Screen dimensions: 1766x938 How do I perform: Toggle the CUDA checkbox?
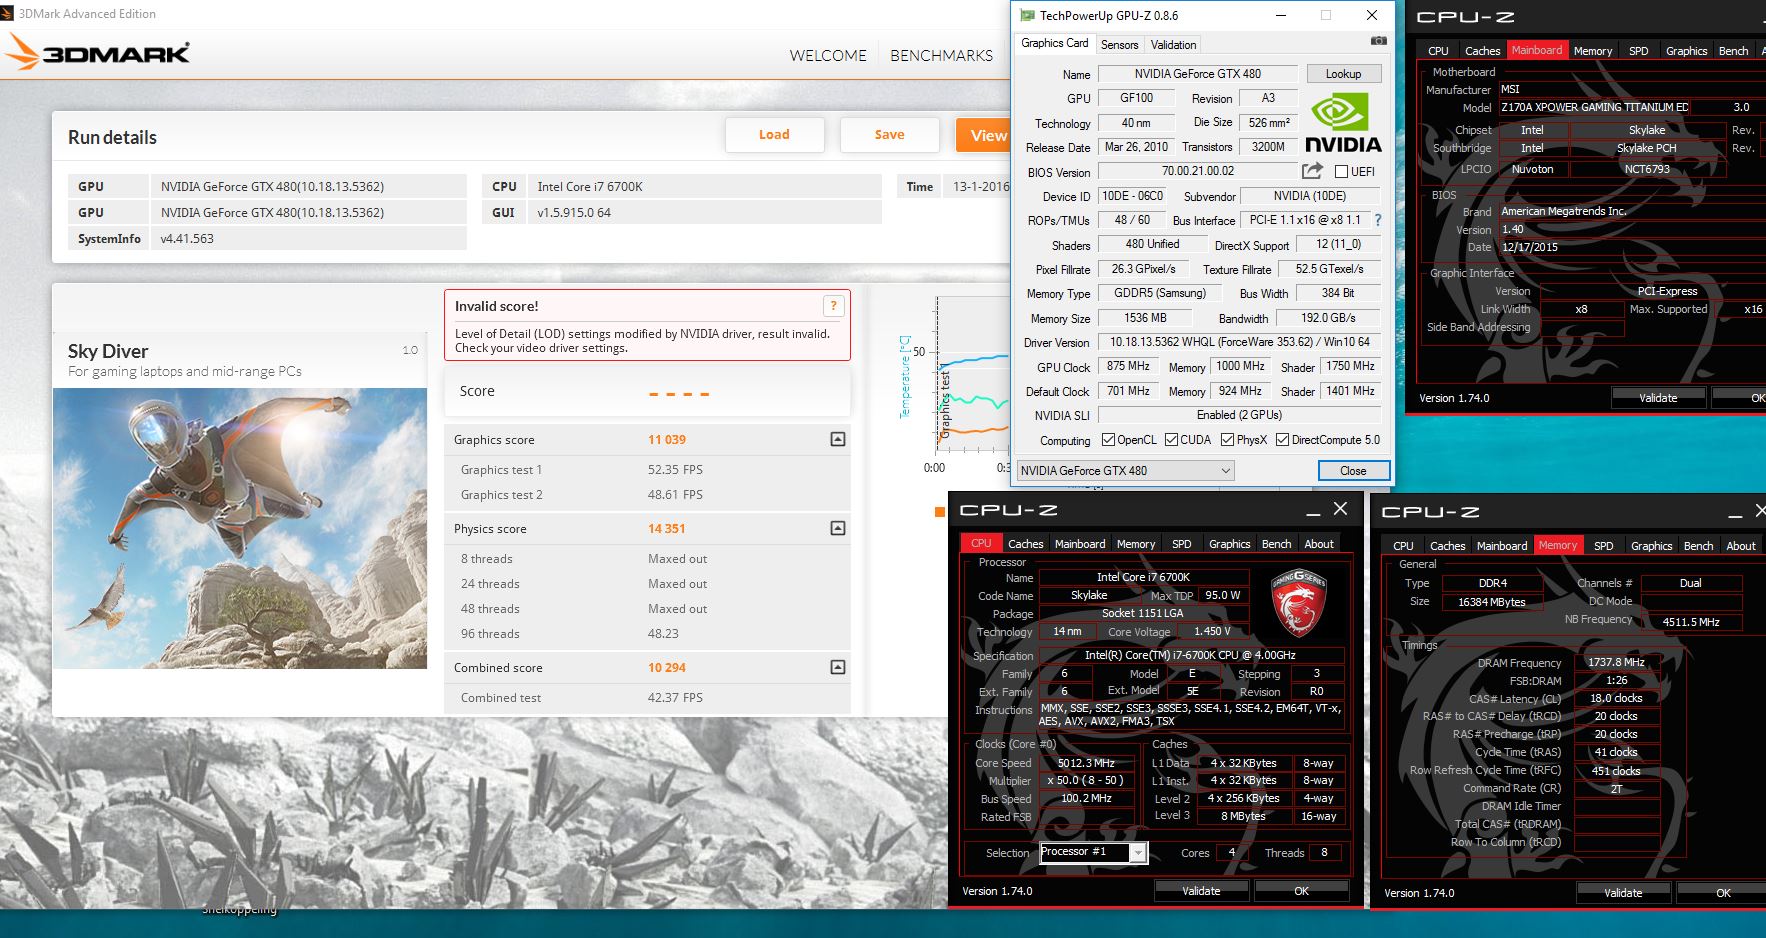(1171, 440)
